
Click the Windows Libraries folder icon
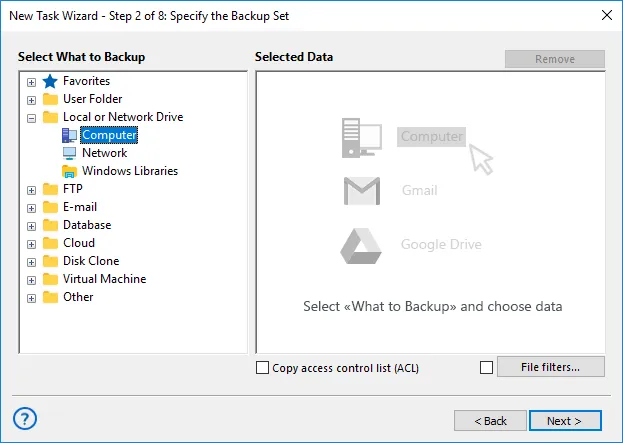tap(69, 171)
